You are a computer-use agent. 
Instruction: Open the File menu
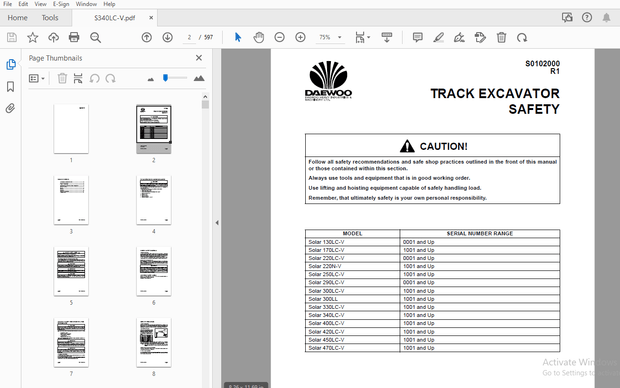click(x=7, y=4)
